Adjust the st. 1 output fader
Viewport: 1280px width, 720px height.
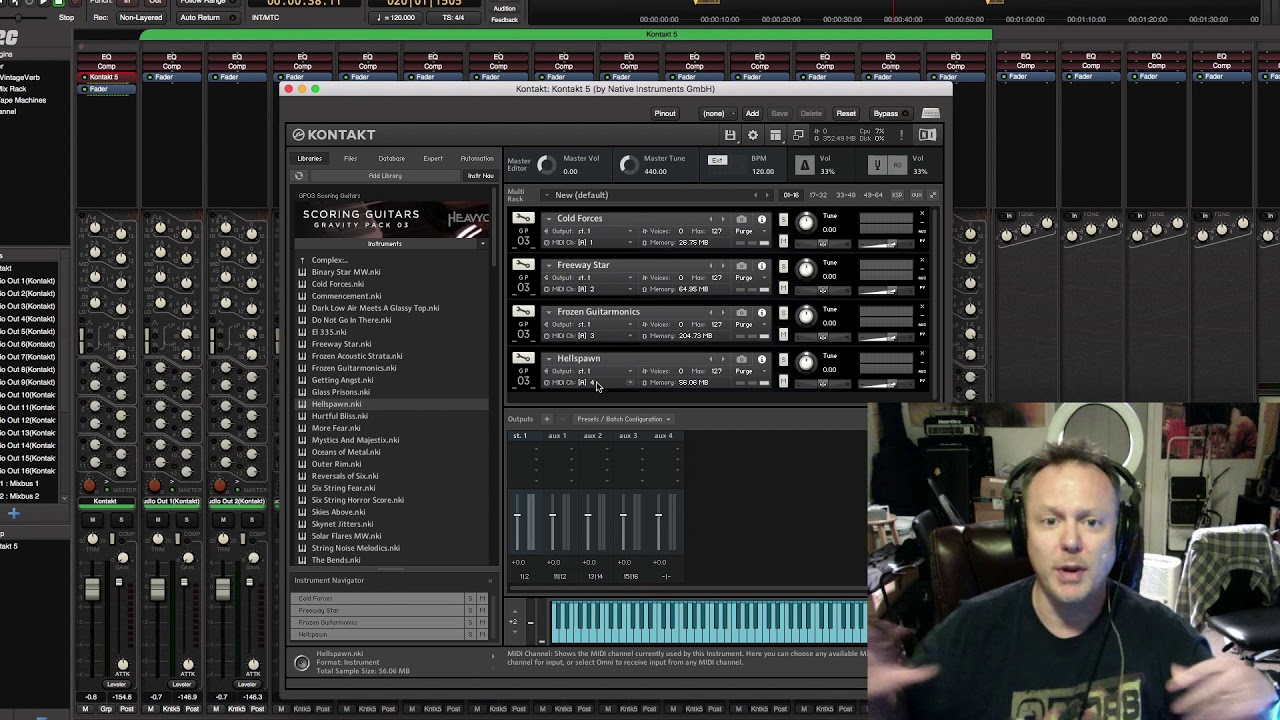click(x=518, y=516)
